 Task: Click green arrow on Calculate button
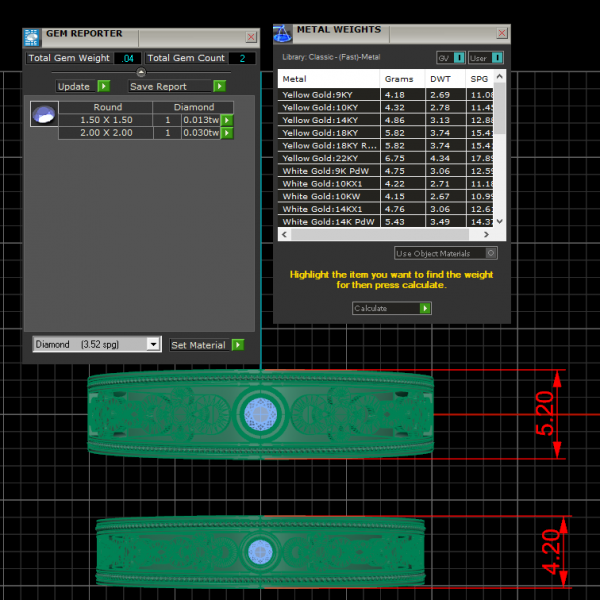(425, 309)
